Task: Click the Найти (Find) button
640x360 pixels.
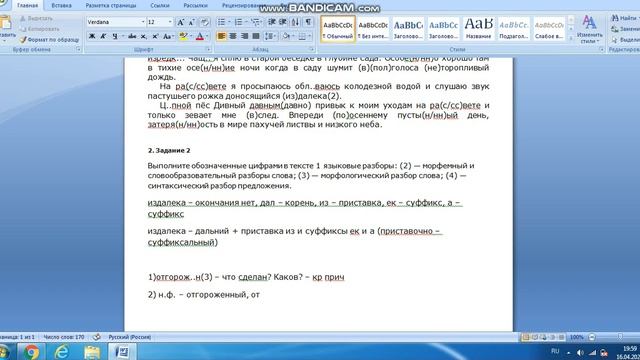Action: 624,18
